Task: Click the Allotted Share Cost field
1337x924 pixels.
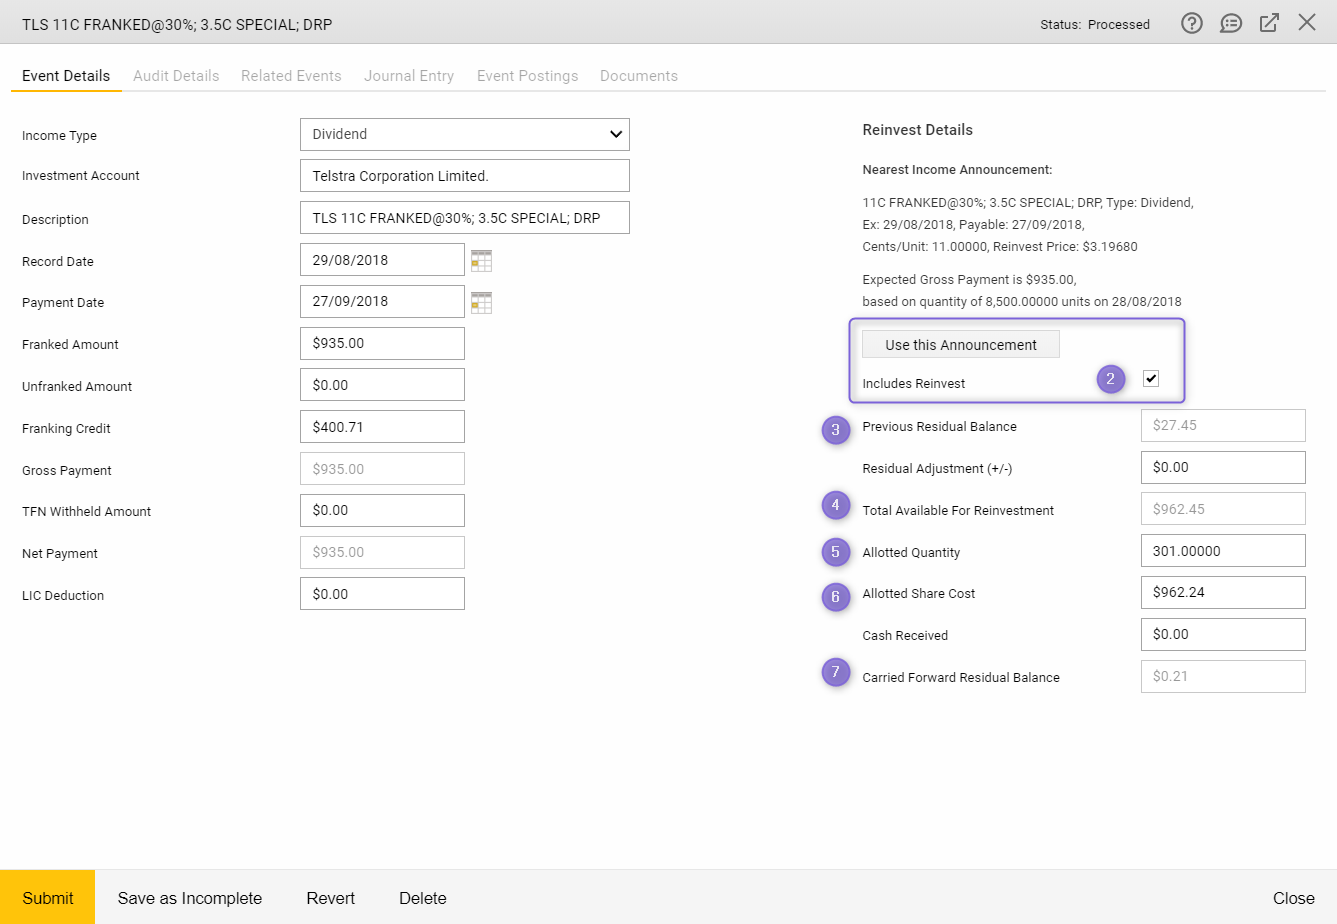Action: point(1223,592)
